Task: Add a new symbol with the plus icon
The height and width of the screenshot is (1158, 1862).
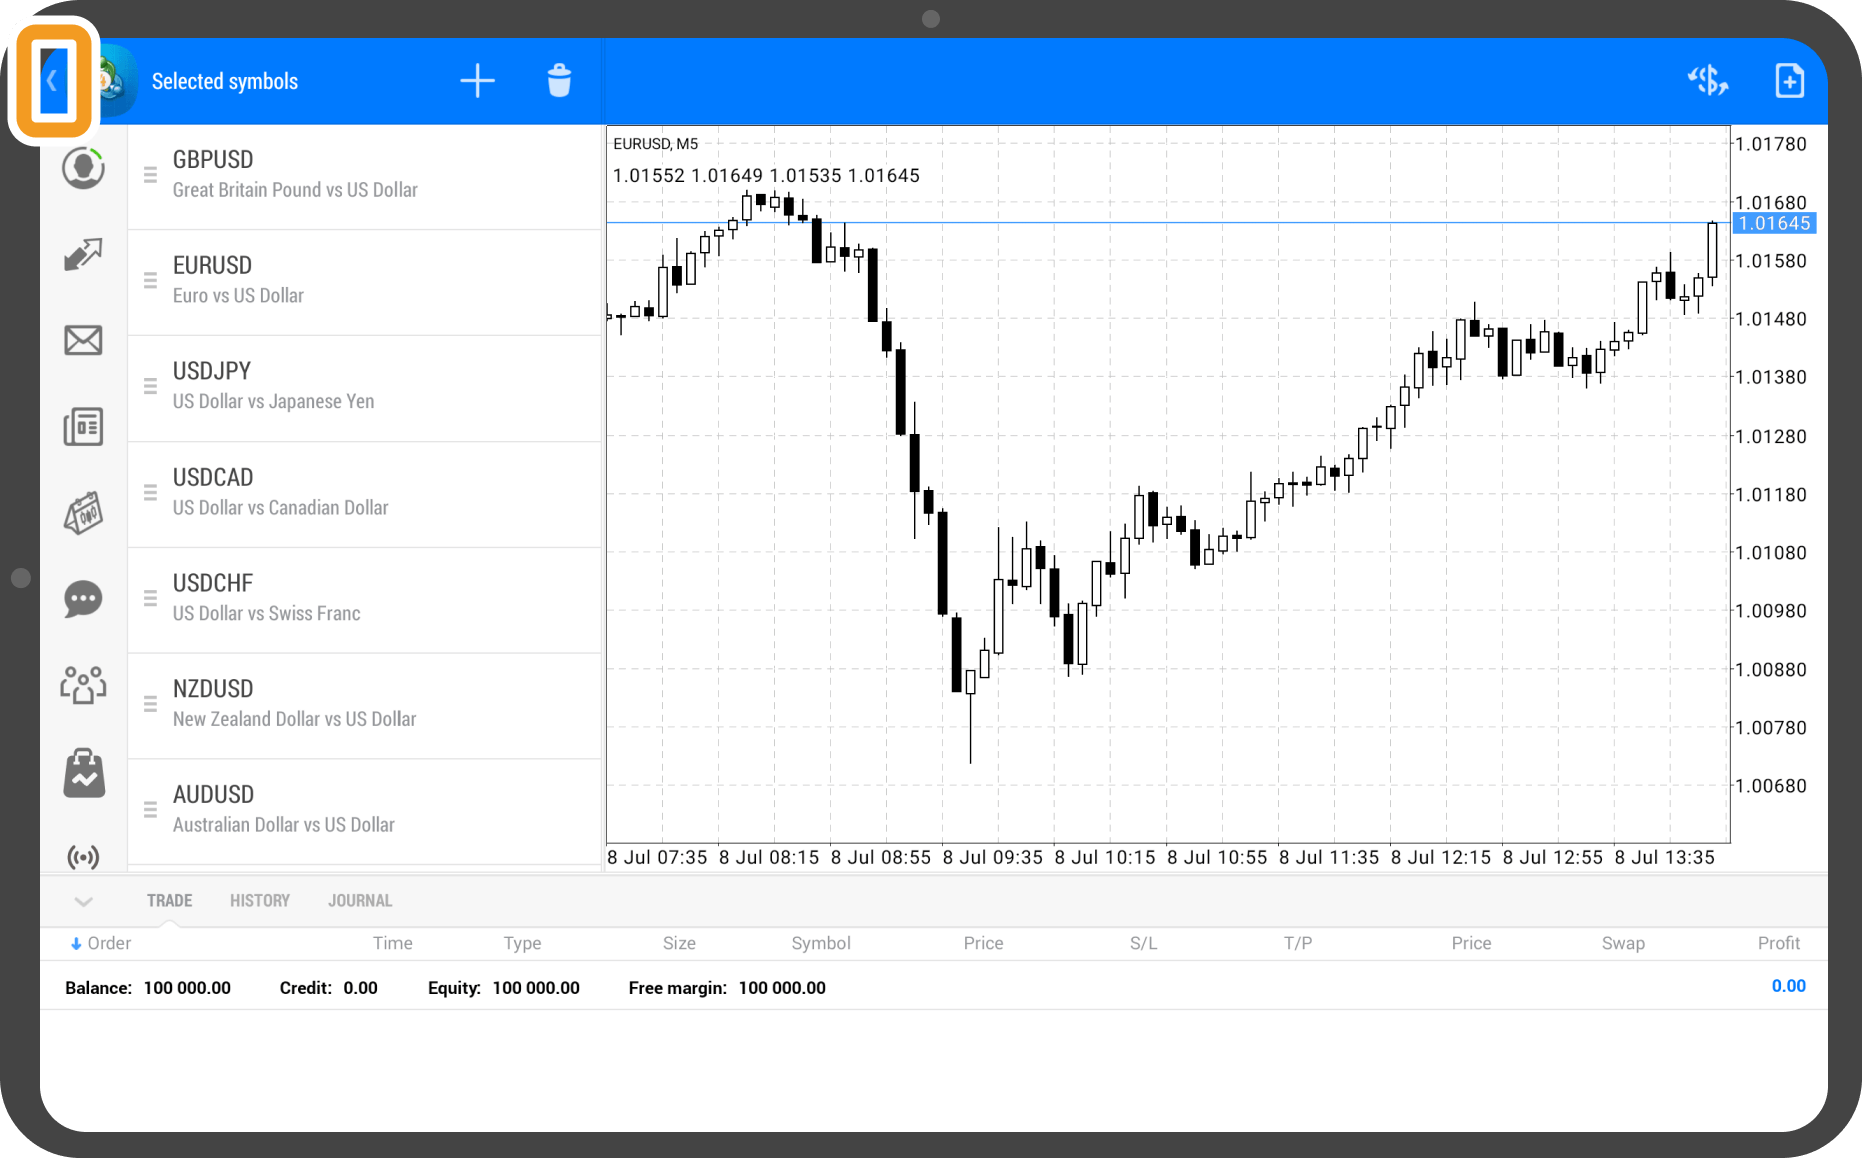Action: click(477, 81)
